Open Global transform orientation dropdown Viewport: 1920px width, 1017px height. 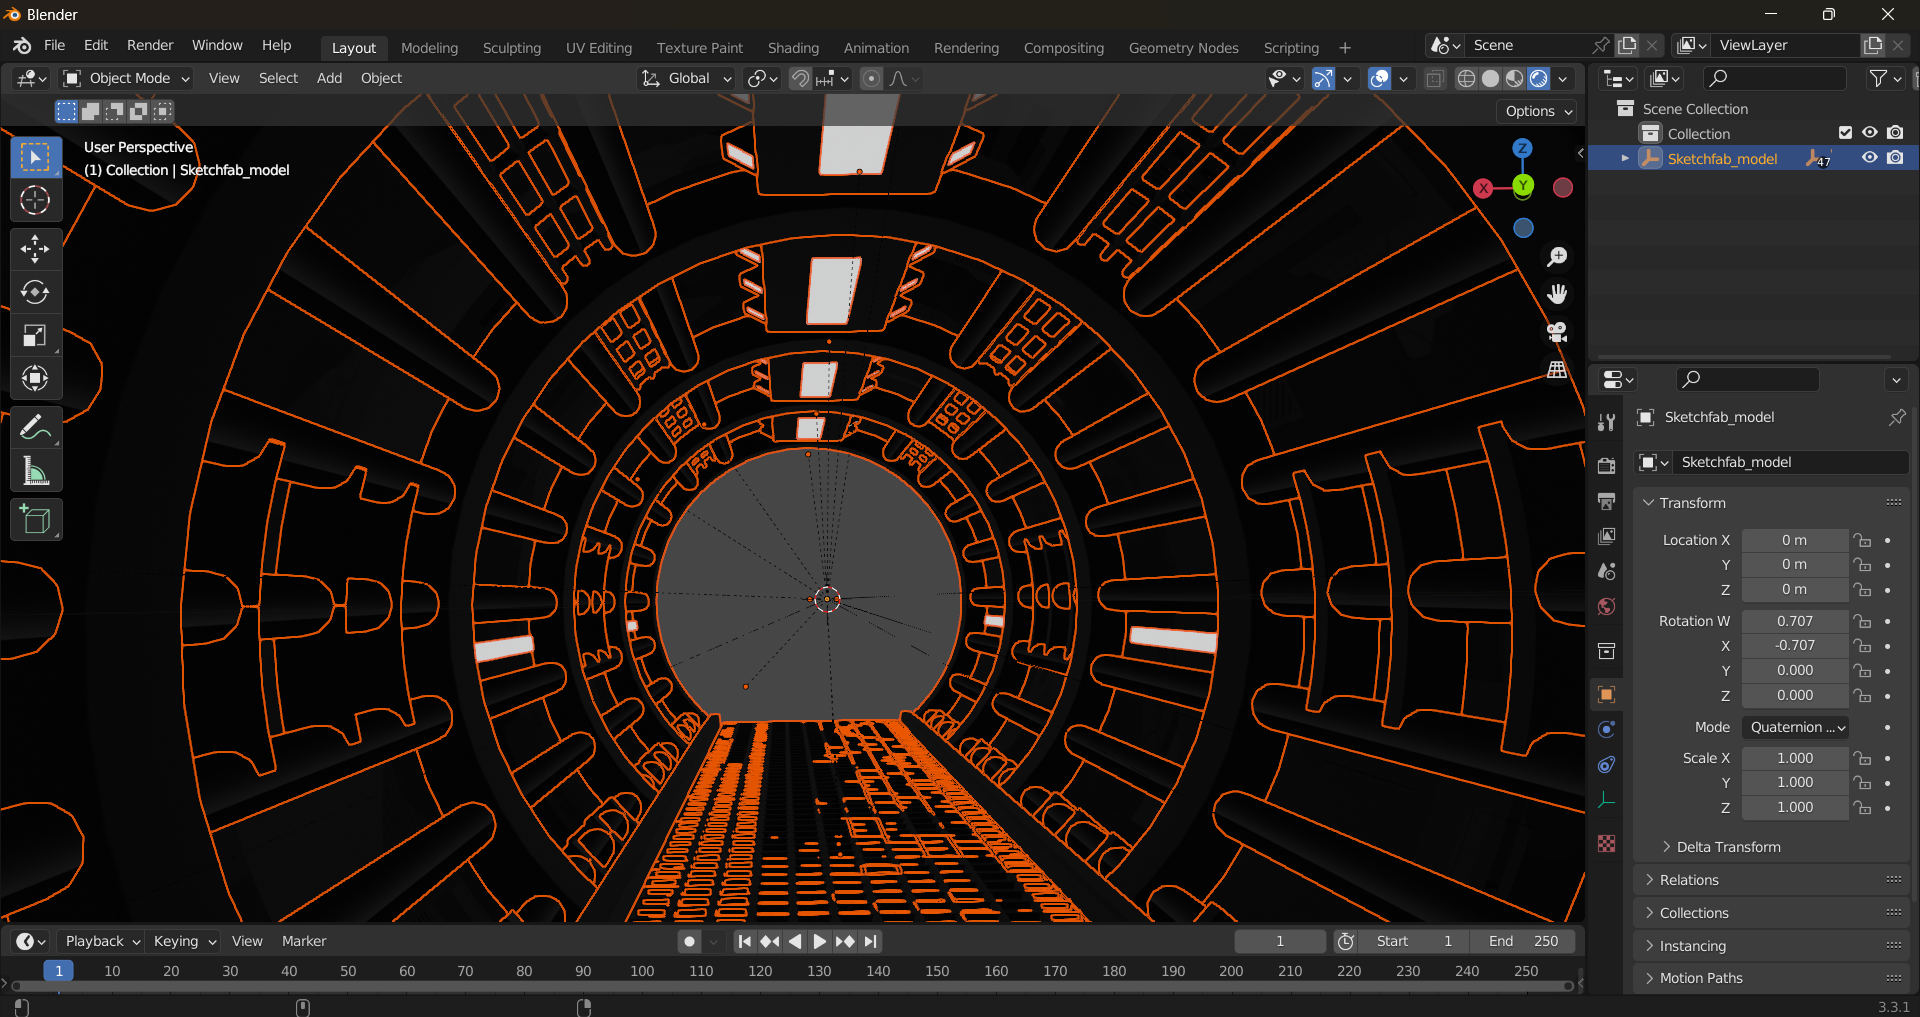tap(687, 78)
